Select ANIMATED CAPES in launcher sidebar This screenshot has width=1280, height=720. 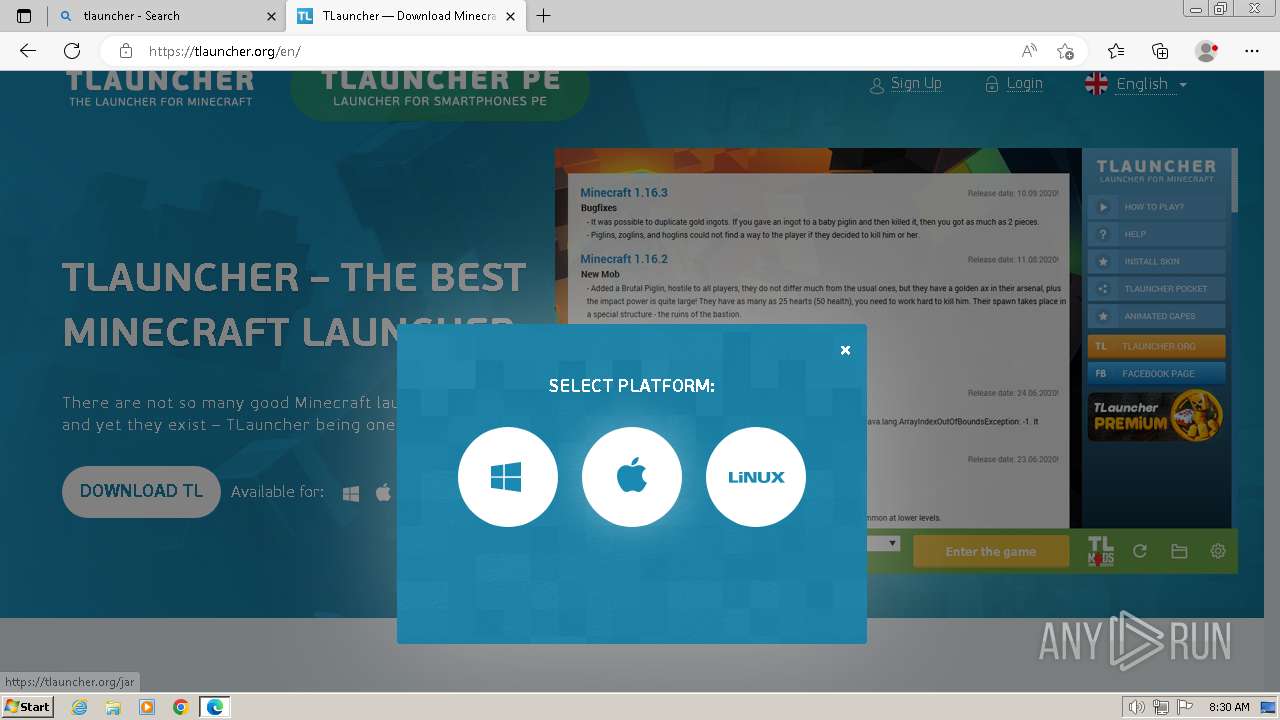(1156, 316)
